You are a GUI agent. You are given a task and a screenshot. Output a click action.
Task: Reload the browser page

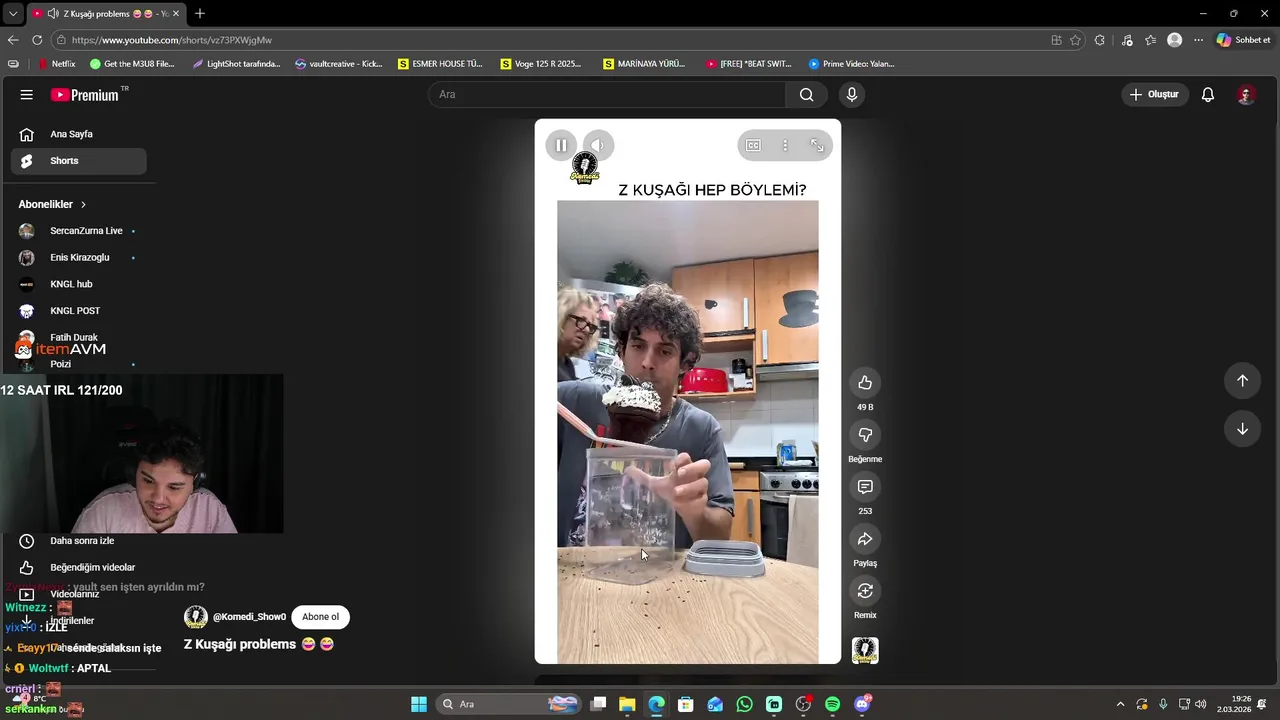pos(37,40)
